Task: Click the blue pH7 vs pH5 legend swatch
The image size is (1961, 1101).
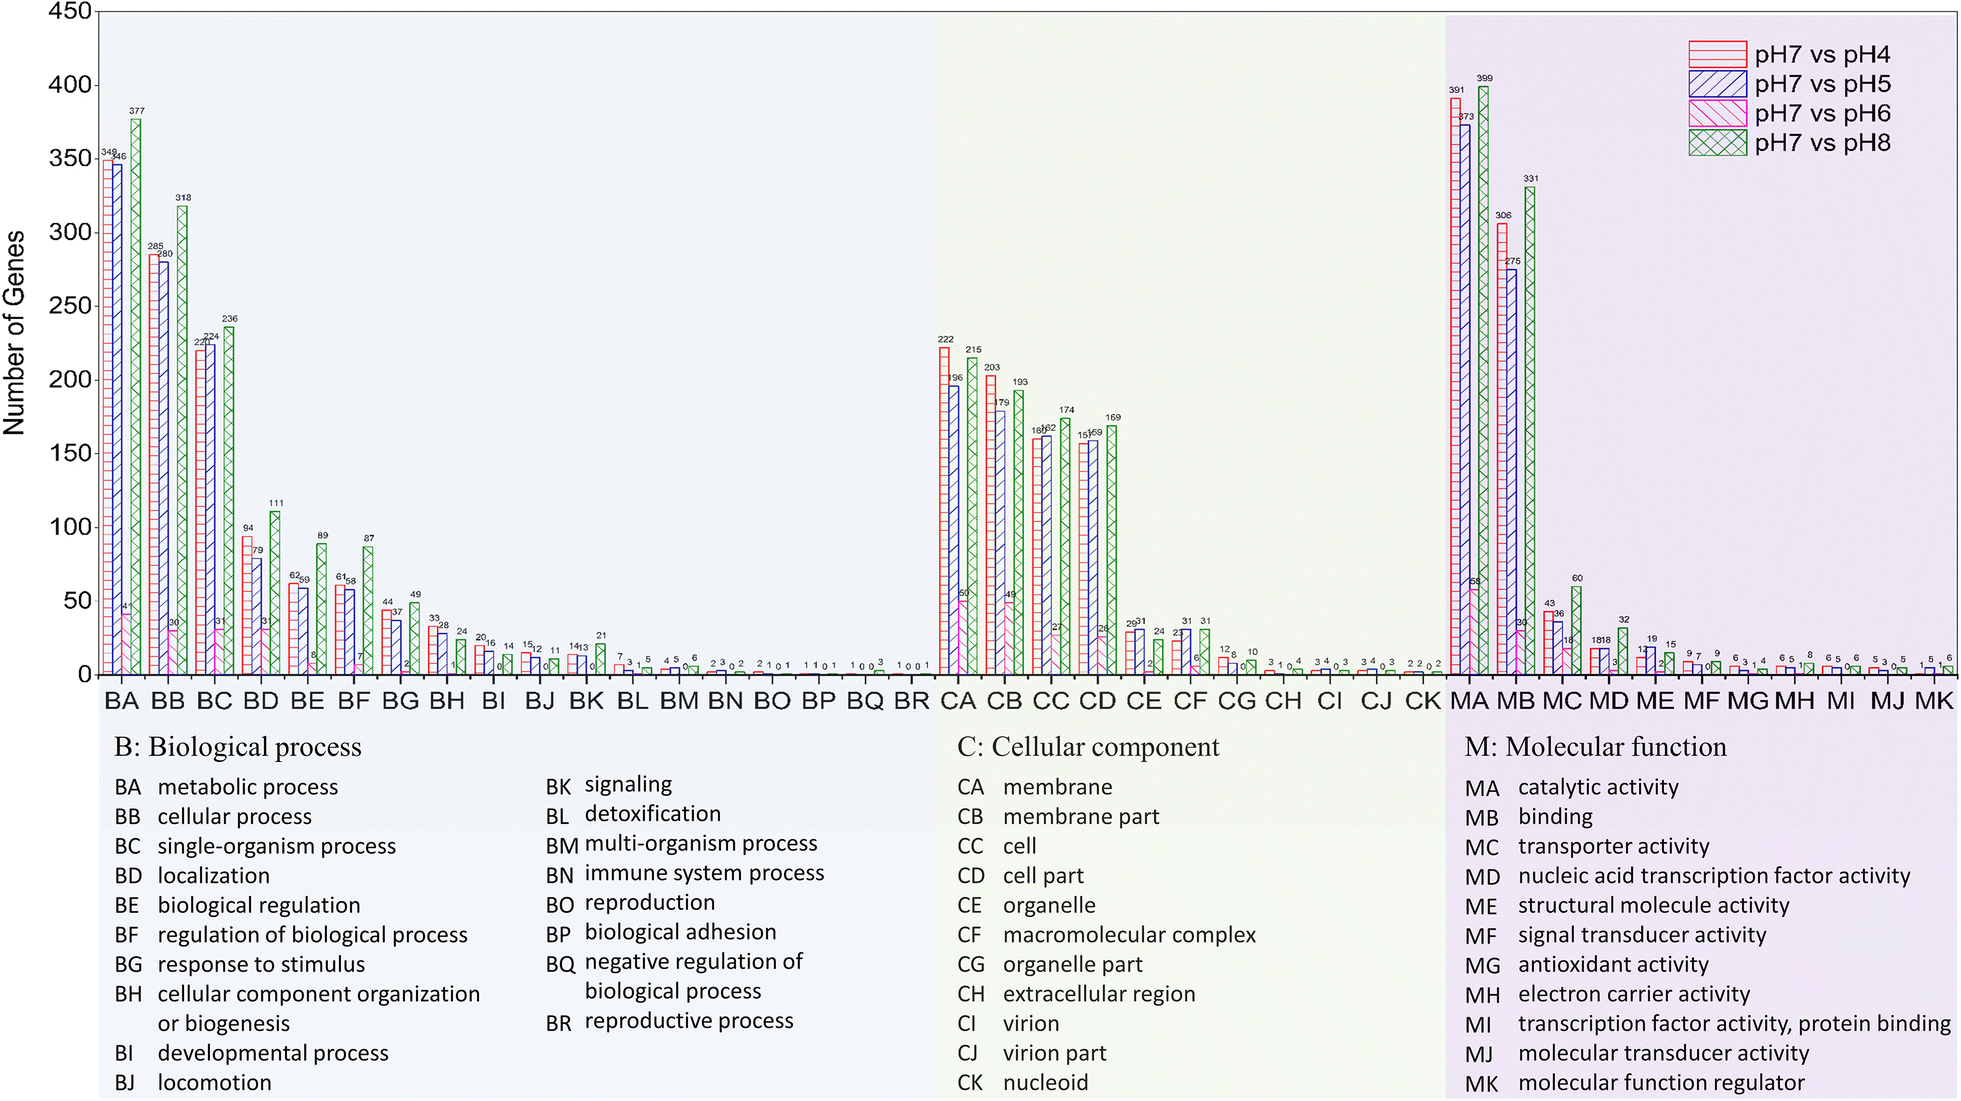Action: coord(1717,84)
